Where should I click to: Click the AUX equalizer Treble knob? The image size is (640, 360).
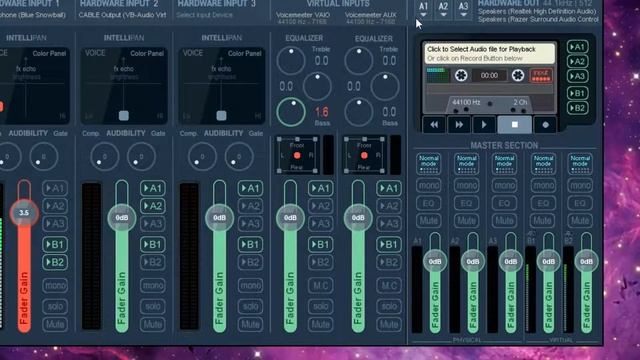point(359,60)
